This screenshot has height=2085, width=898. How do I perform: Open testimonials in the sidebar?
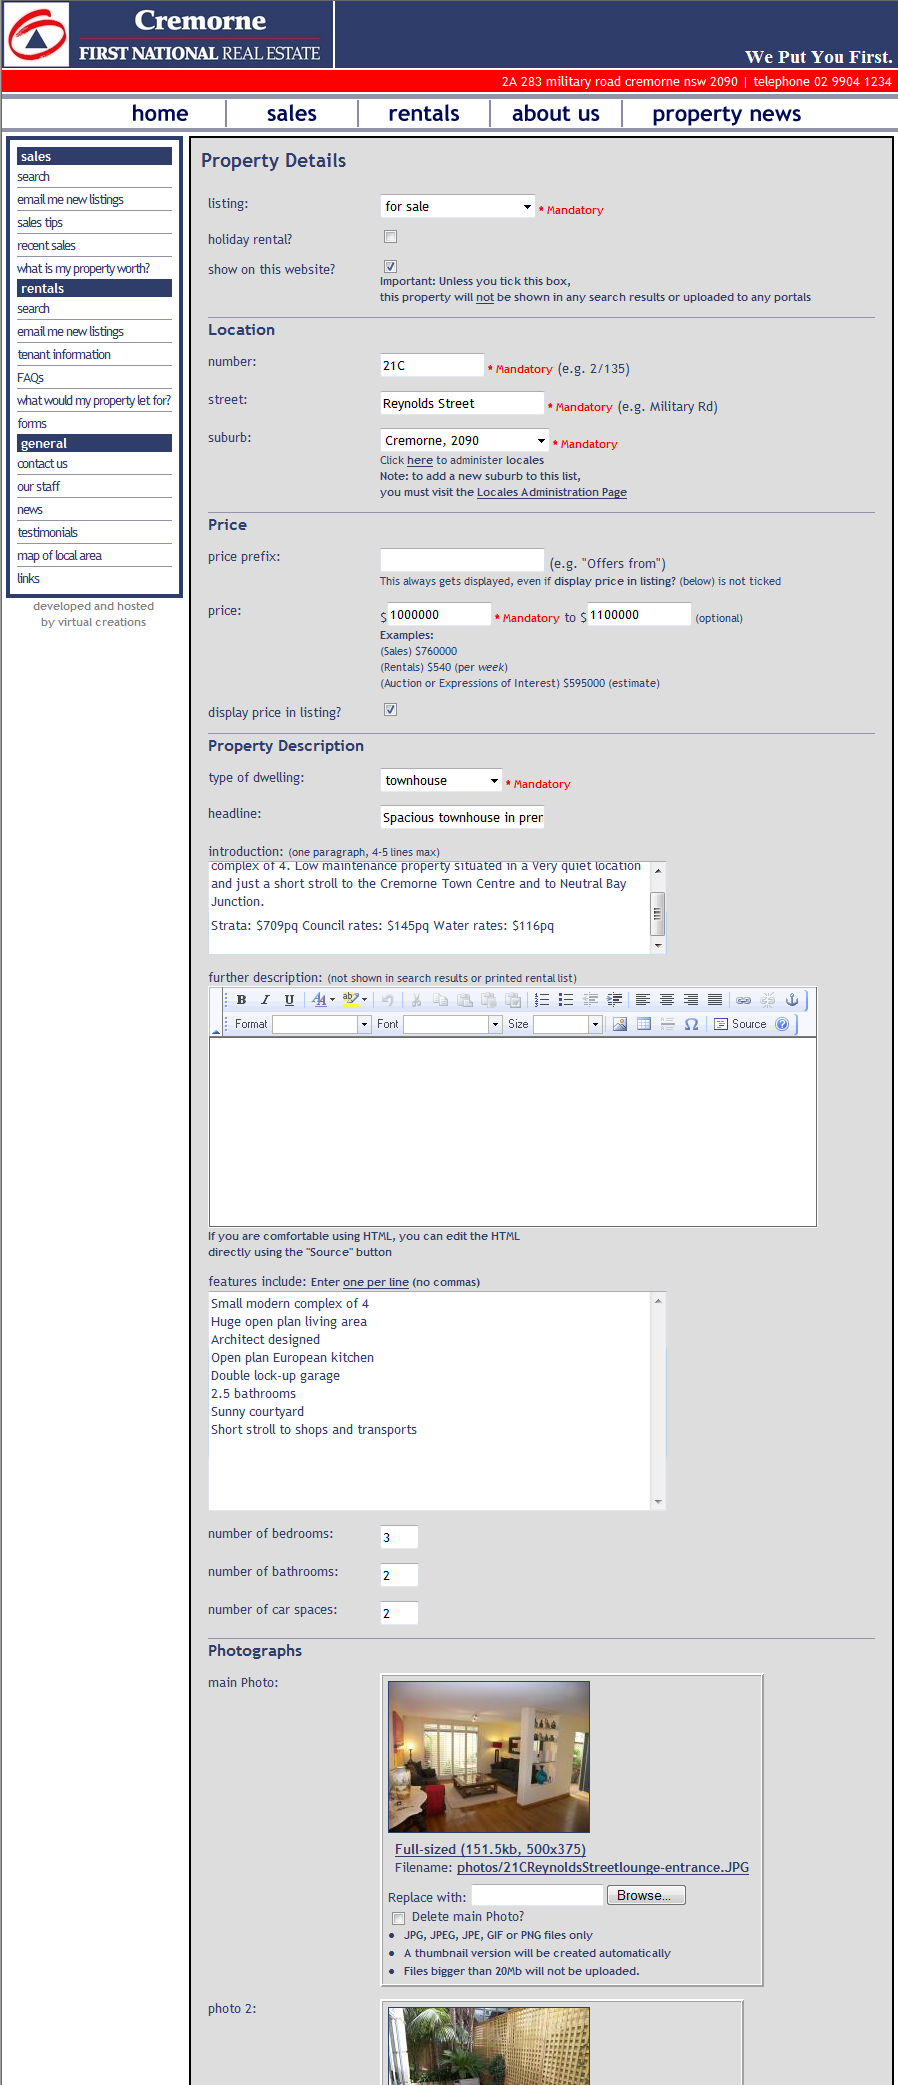47,533
